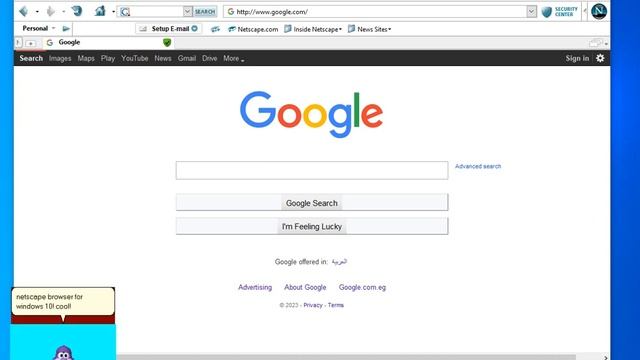Click the purple assistant character icon
Viewport: 640px width, 360px height.
(63, 353)
